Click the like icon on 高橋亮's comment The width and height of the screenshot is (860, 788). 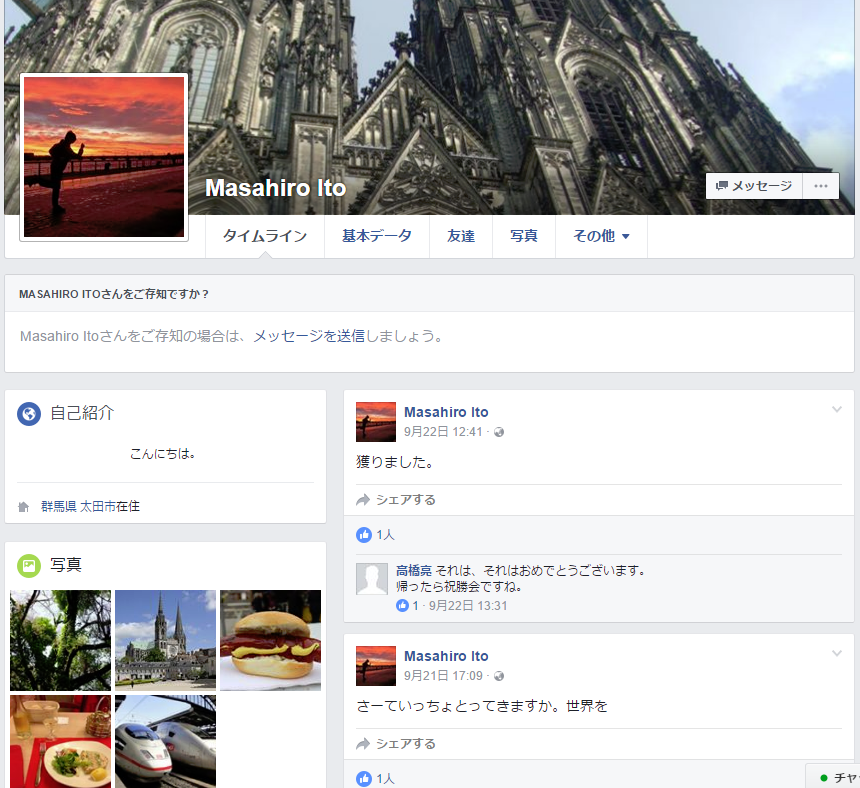click(x=403, y=605)
